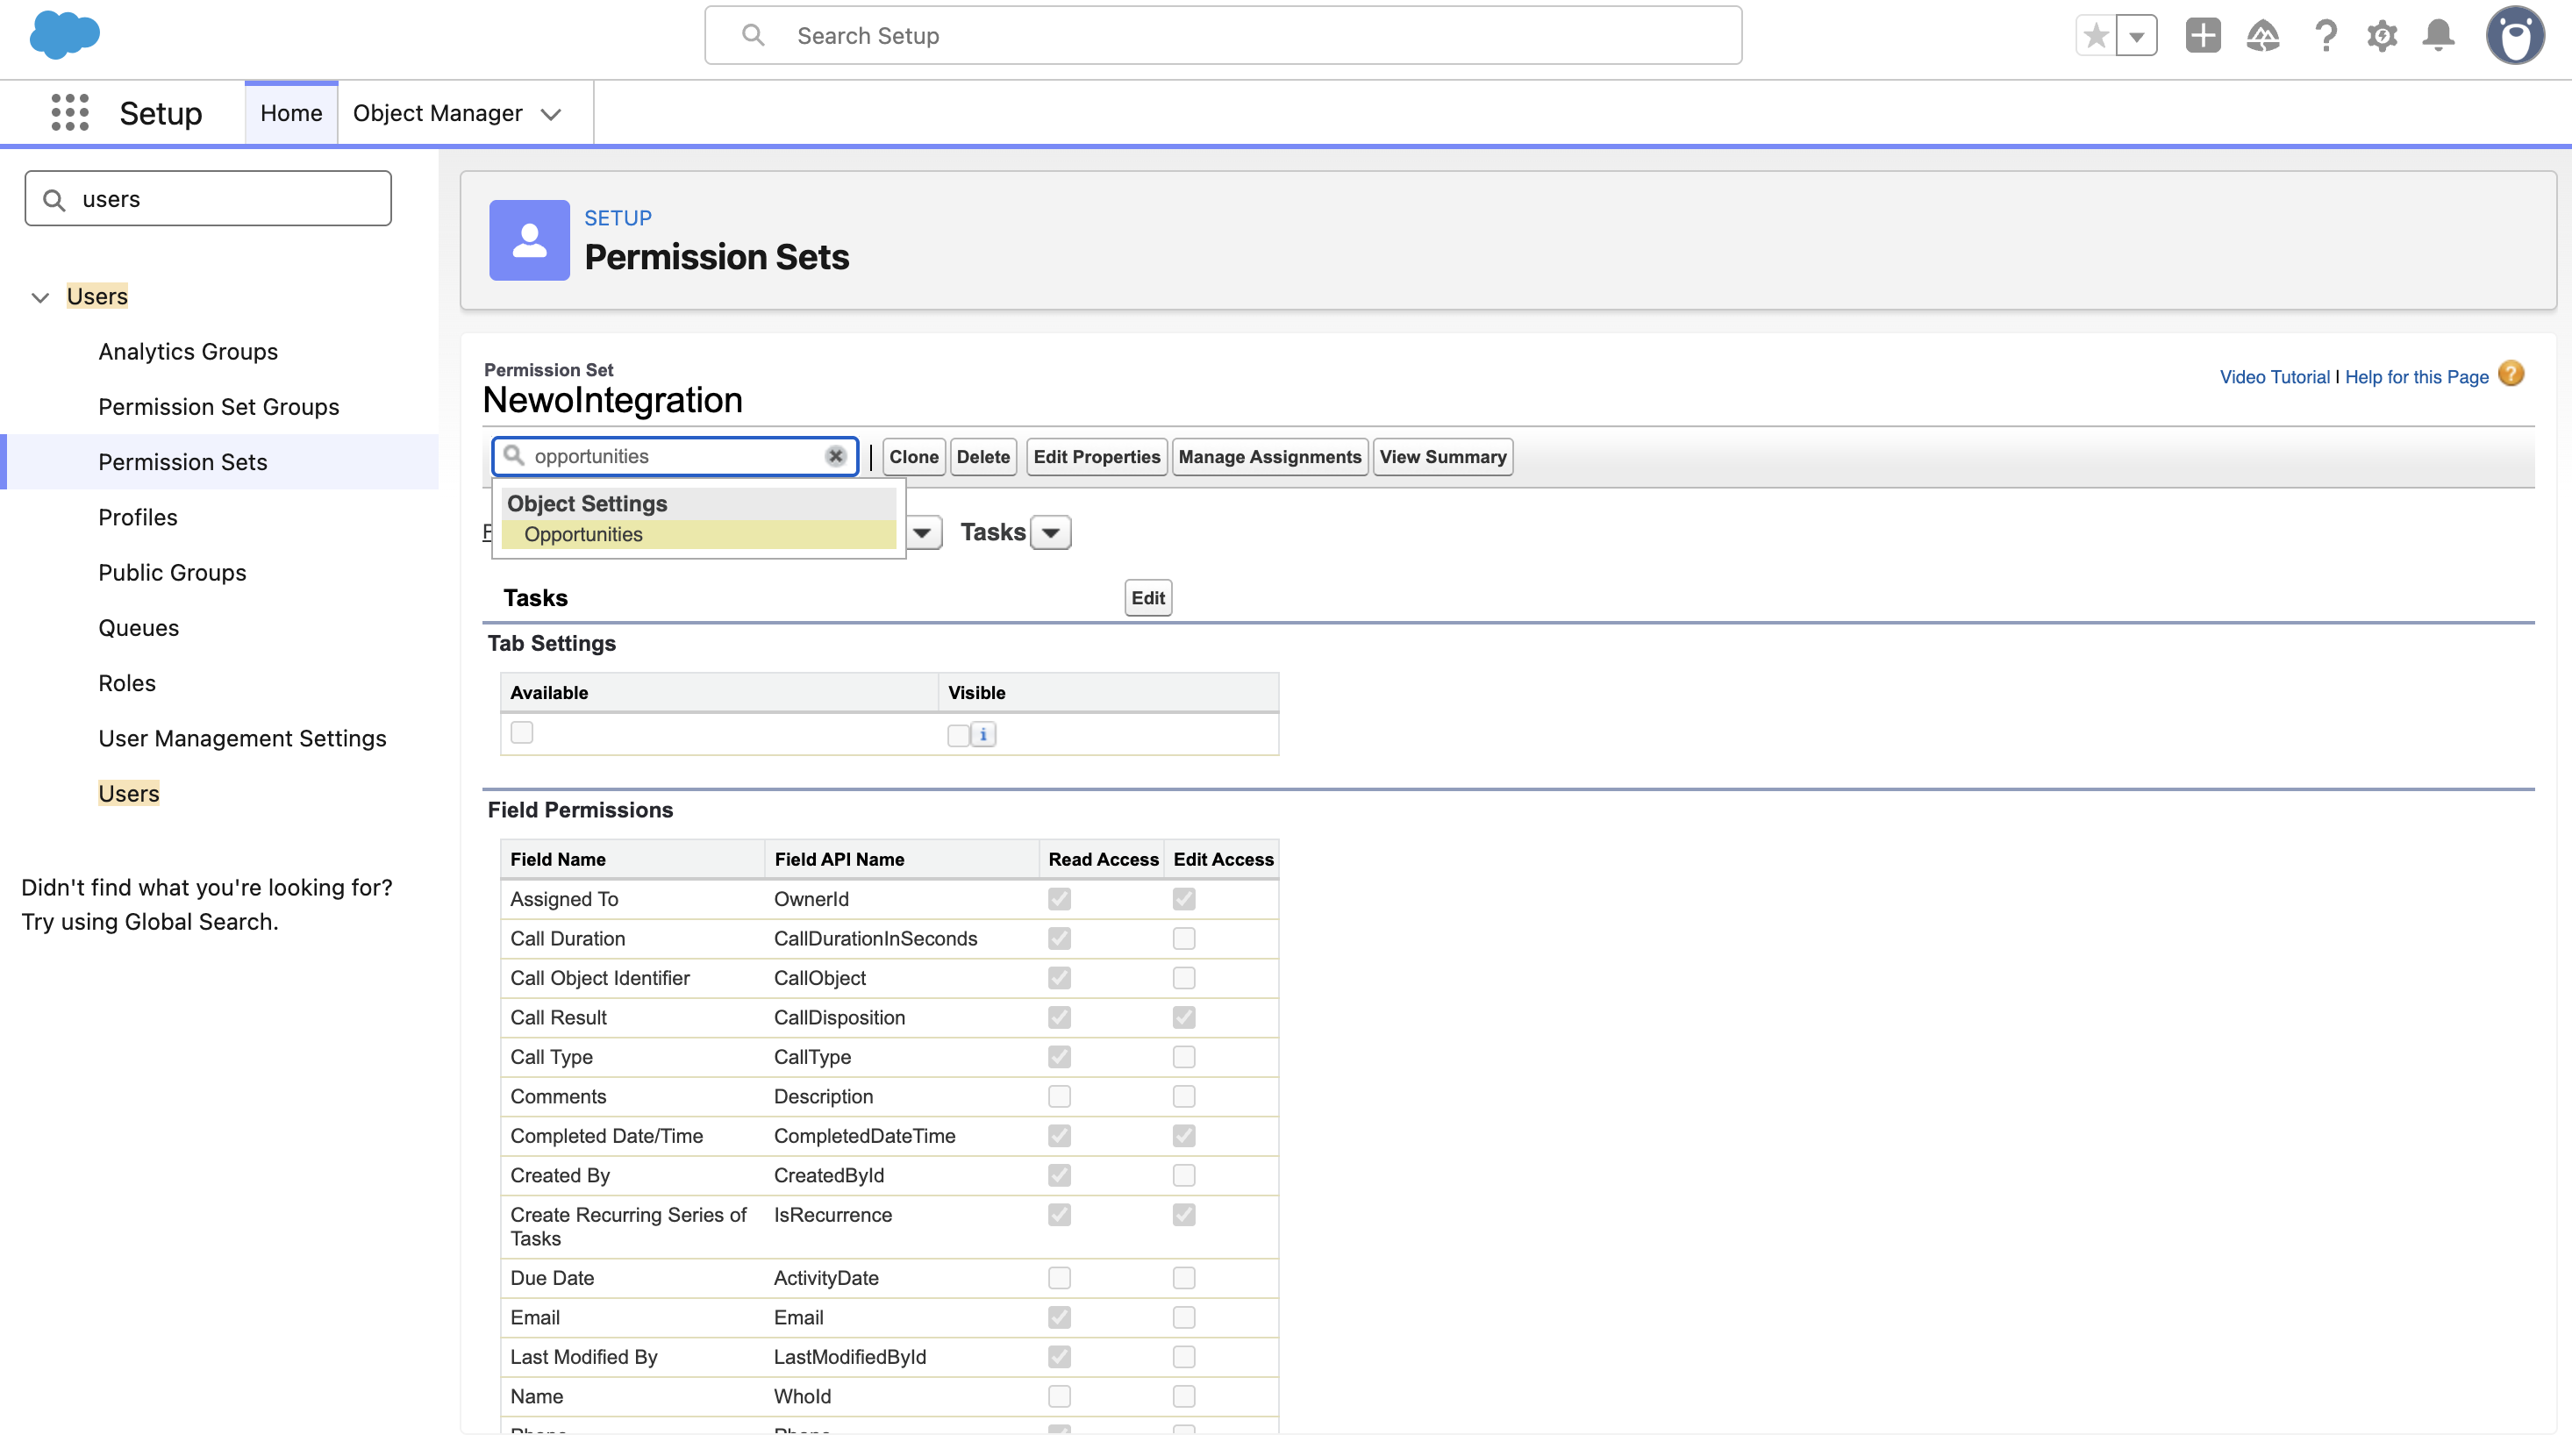The height and width of the screenshot is (1456, 2572).
Task: Open Roles in the sidebar
Action: [x=127, y=683]
